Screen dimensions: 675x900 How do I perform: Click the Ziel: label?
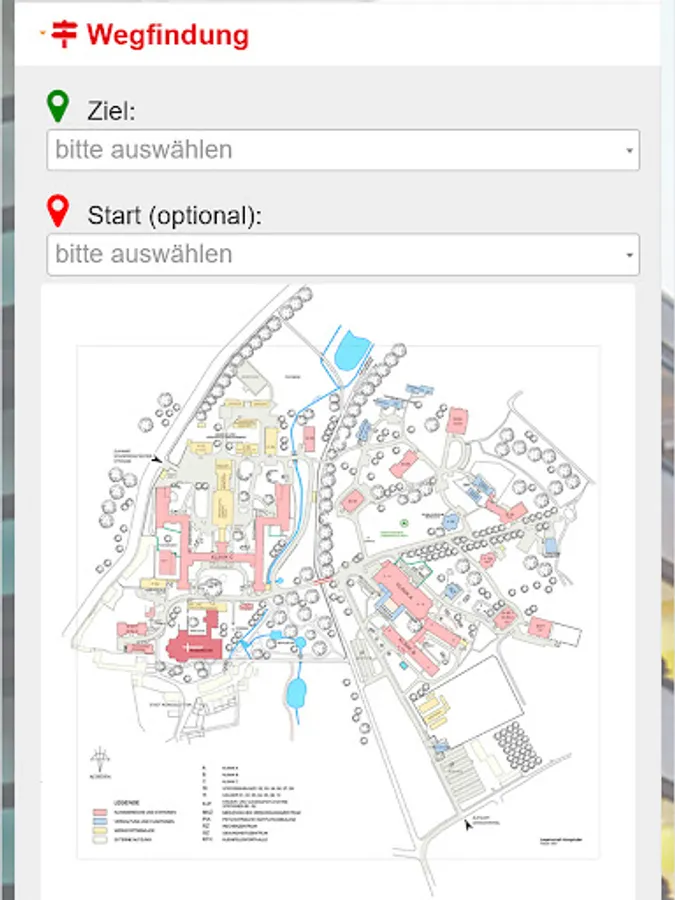click(x=111, y=110)
